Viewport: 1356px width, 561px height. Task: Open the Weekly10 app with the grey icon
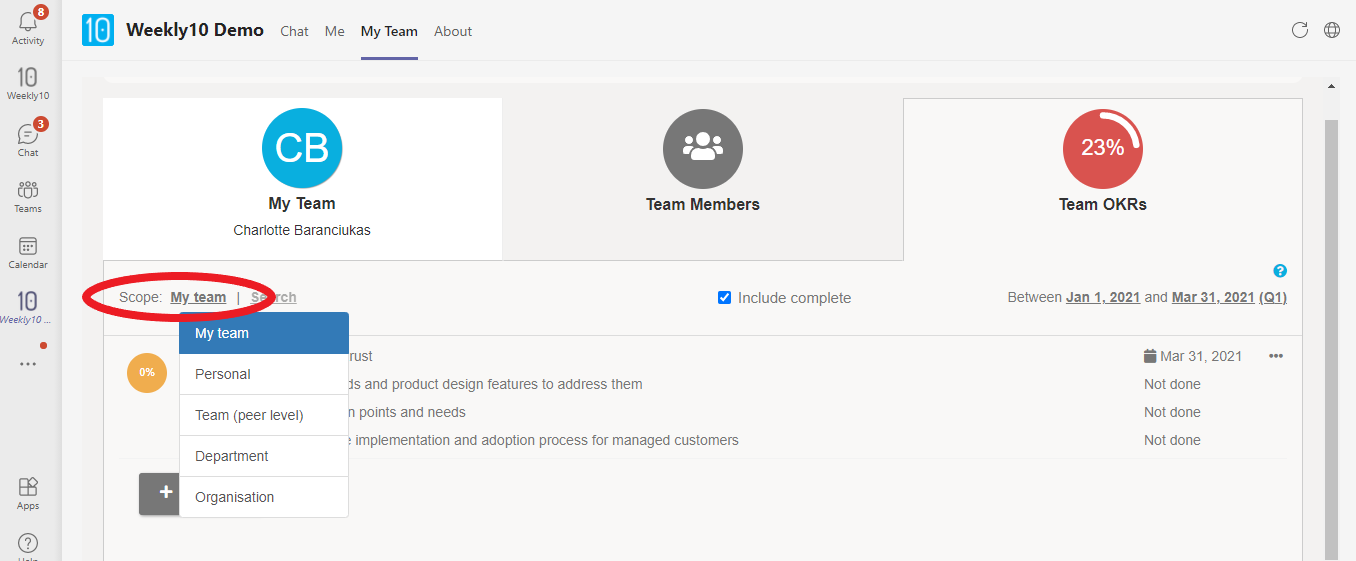[28, 83]
